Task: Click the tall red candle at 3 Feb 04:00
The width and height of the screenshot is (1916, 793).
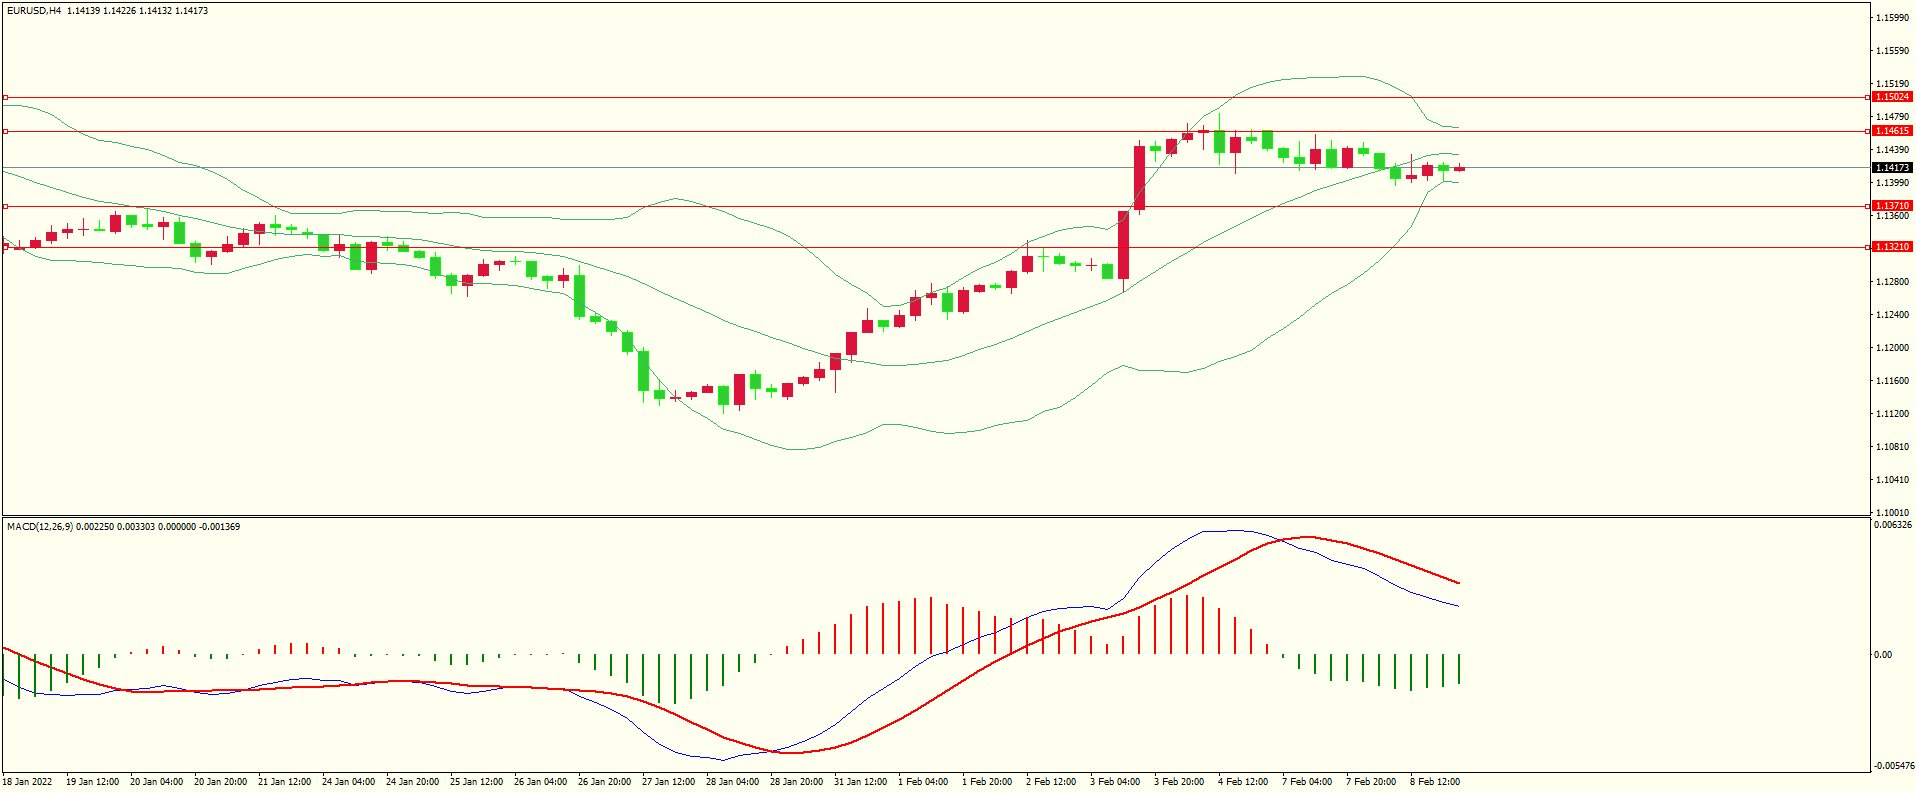Action: click(x=1124, y=245)
